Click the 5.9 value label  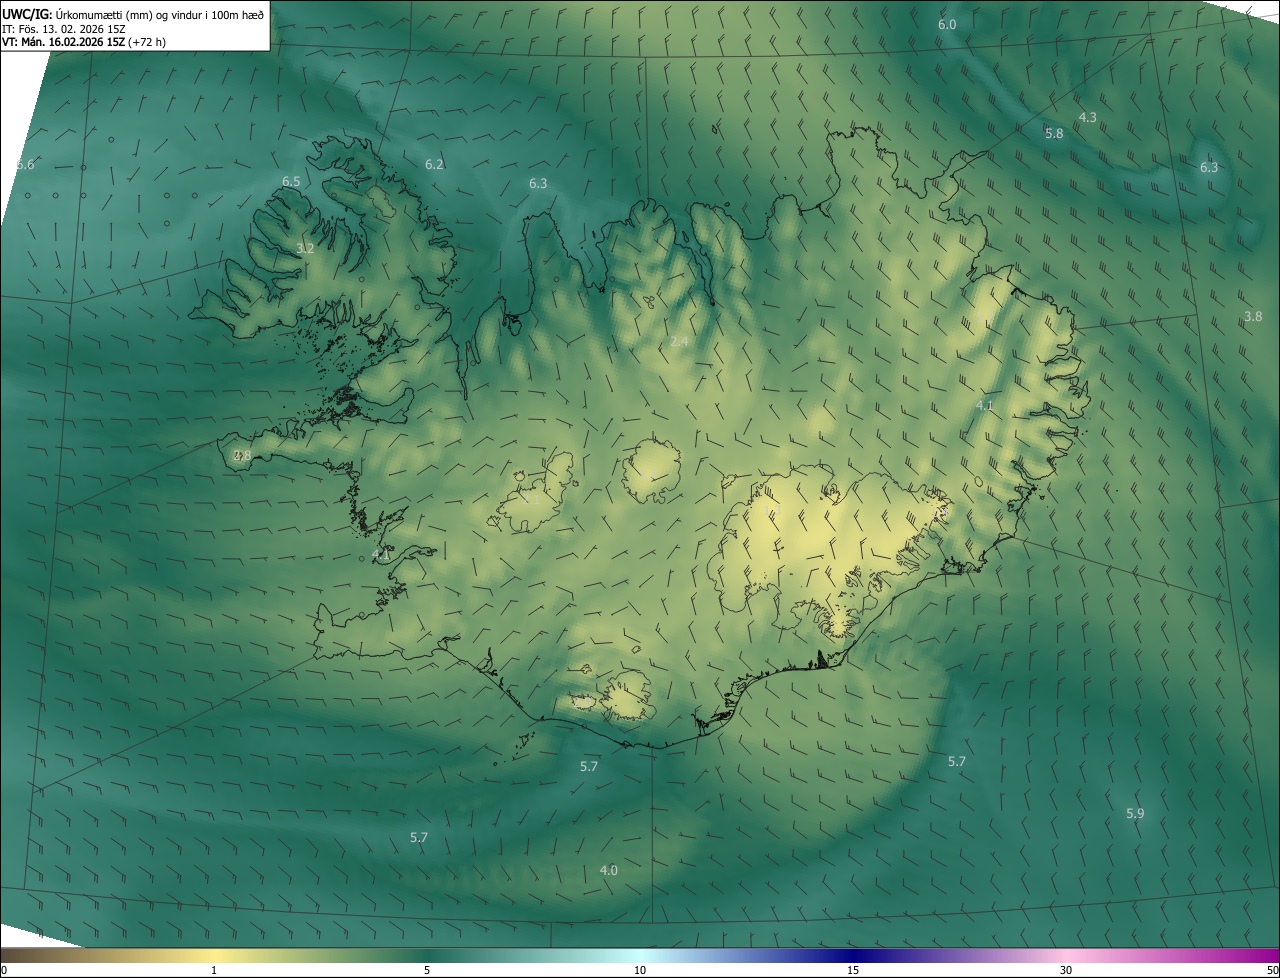click(1135, 814)
